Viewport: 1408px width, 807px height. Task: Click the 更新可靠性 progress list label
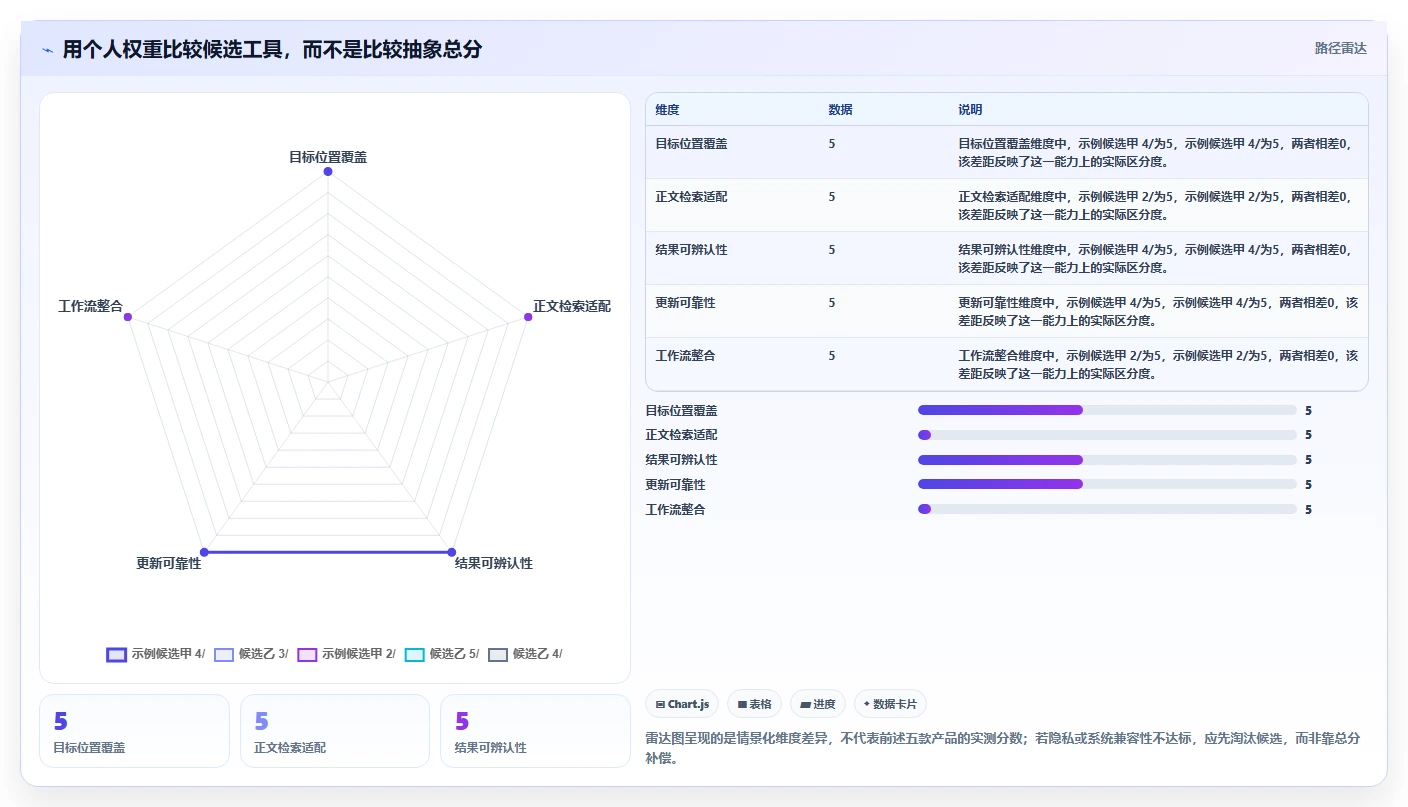[675, 485]
